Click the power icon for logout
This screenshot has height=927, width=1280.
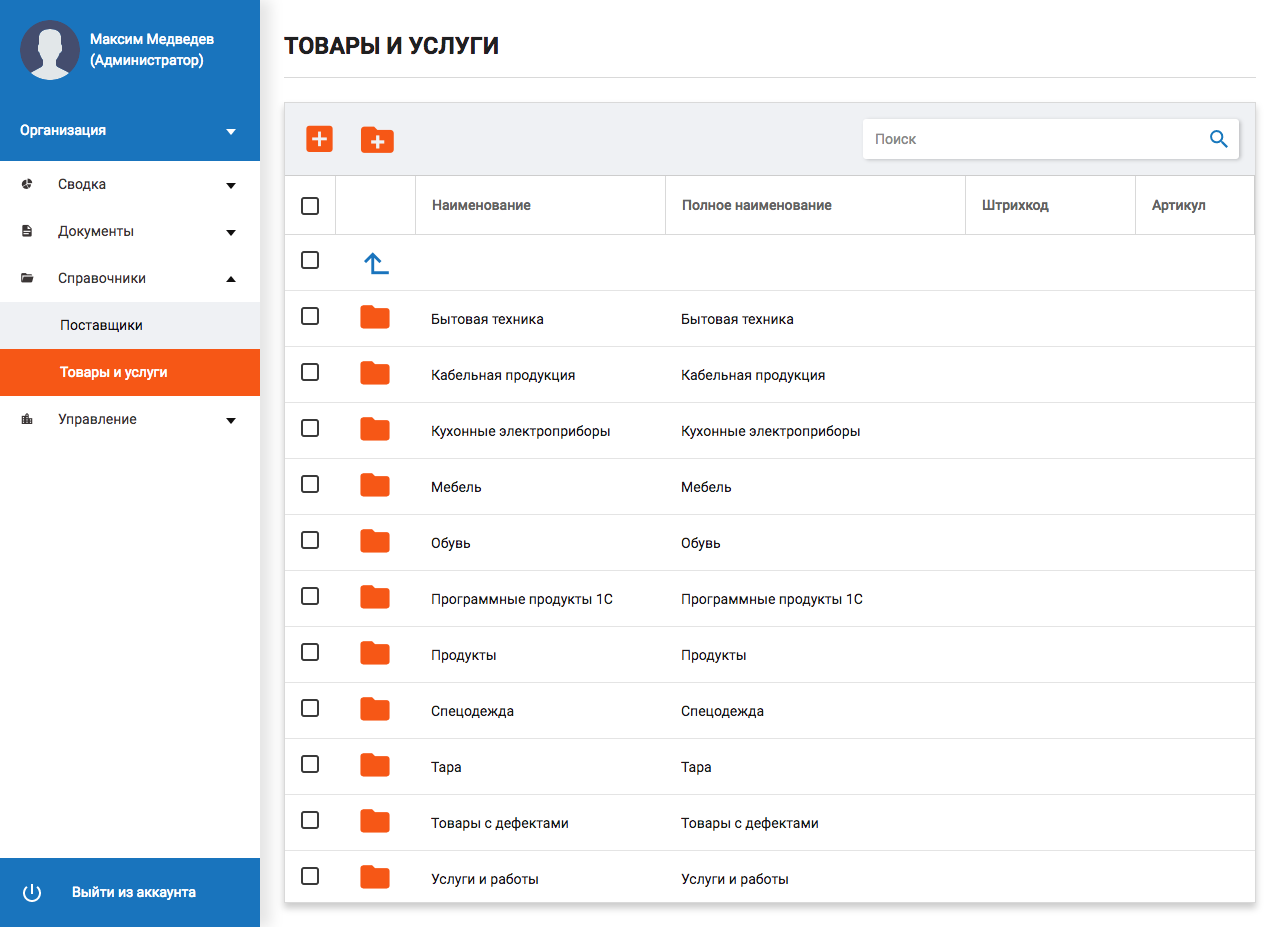click(32, 893)
